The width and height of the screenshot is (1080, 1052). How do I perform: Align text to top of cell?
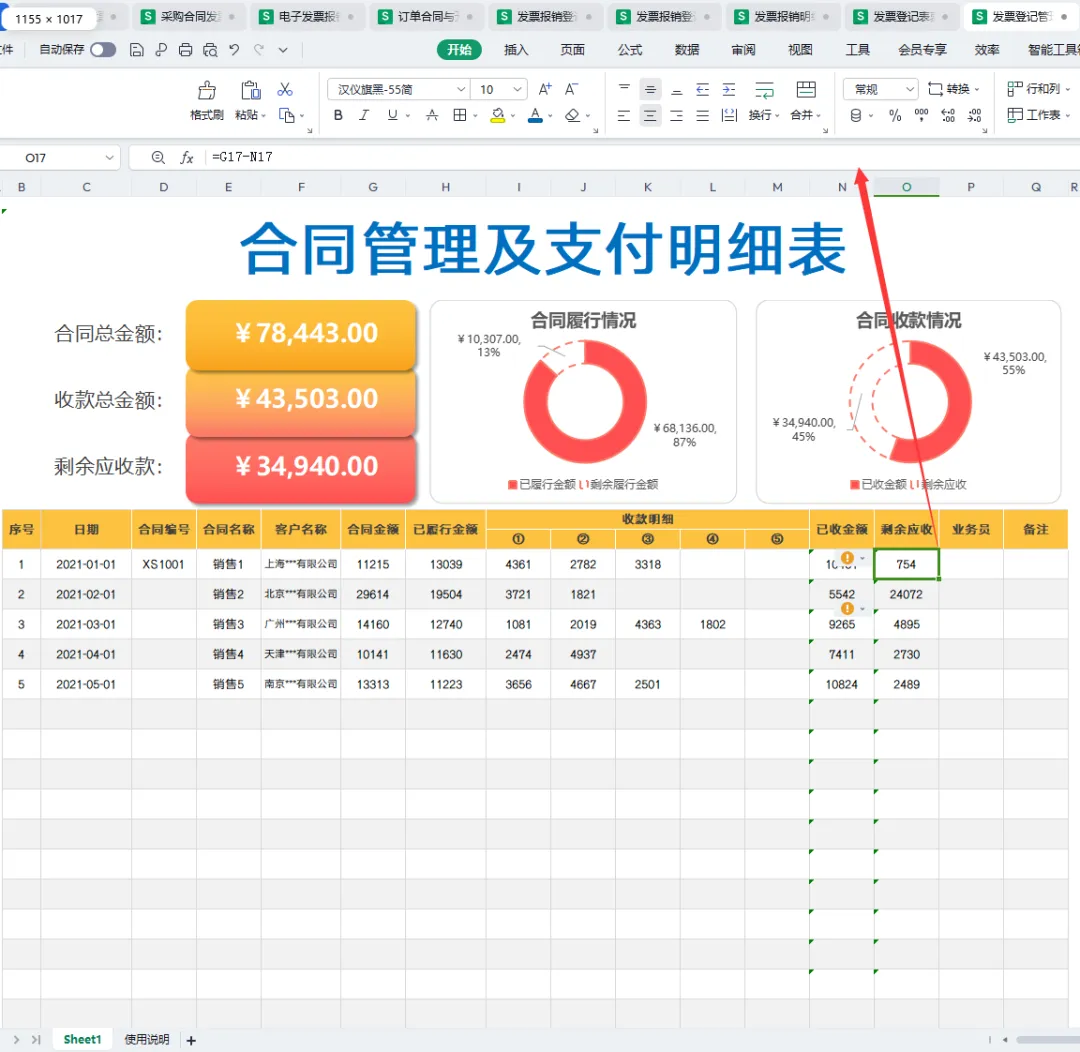click(624, 90)
